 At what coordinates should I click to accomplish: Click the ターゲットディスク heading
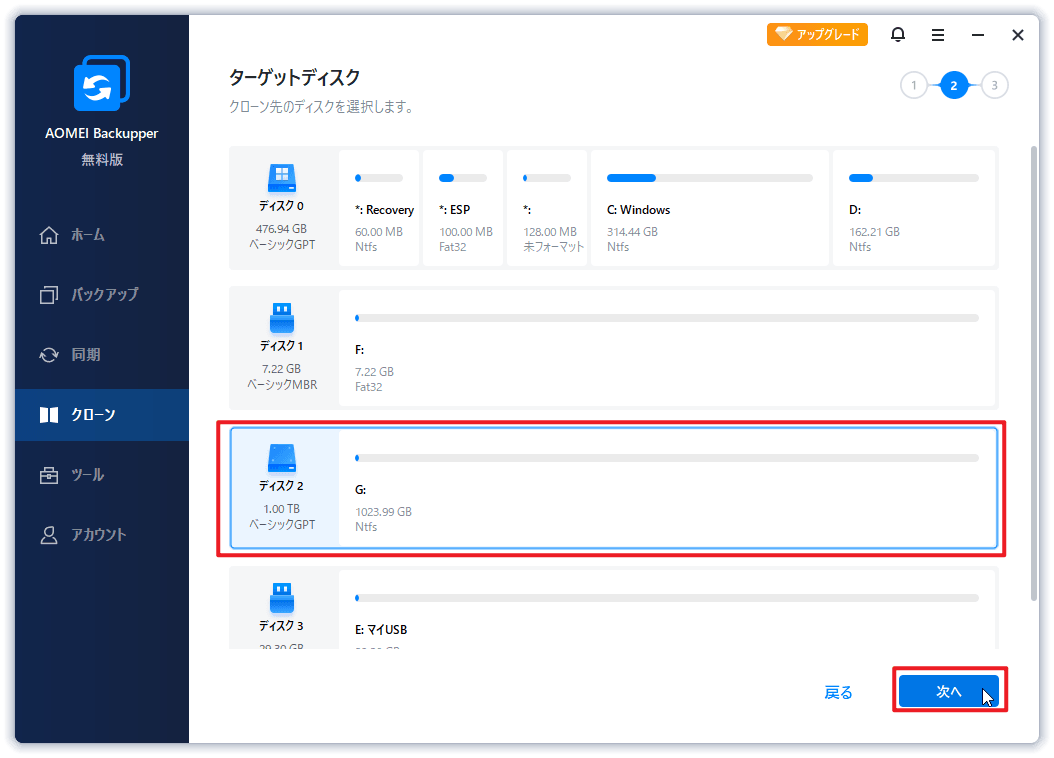pos(294,78)
